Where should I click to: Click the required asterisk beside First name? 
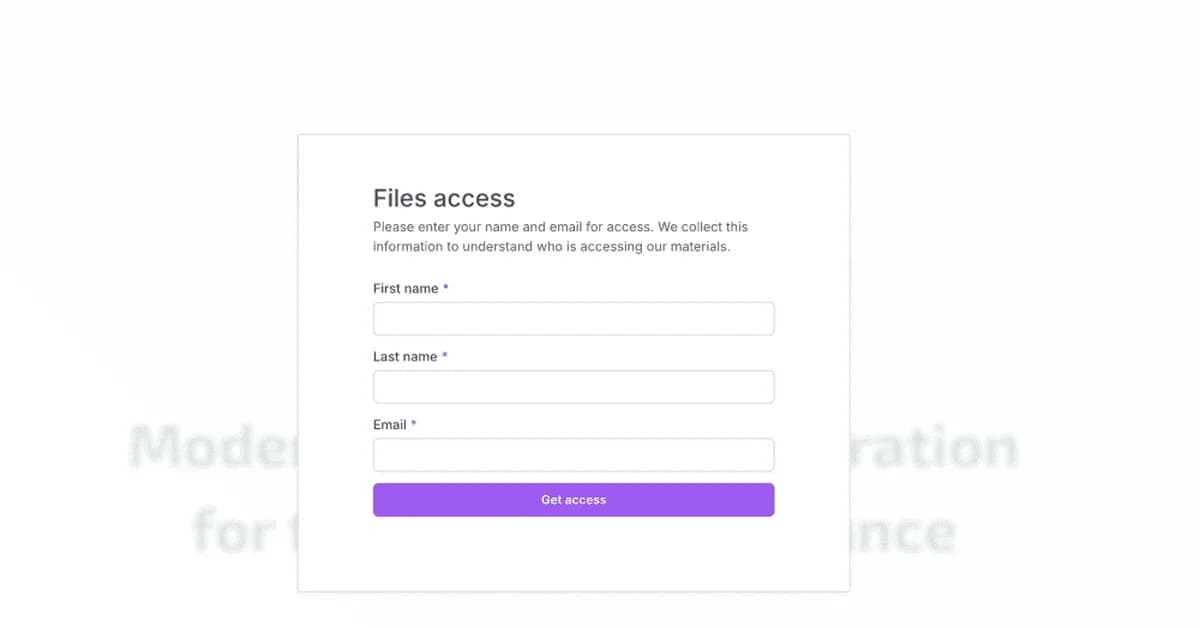(x=446, y=288)
